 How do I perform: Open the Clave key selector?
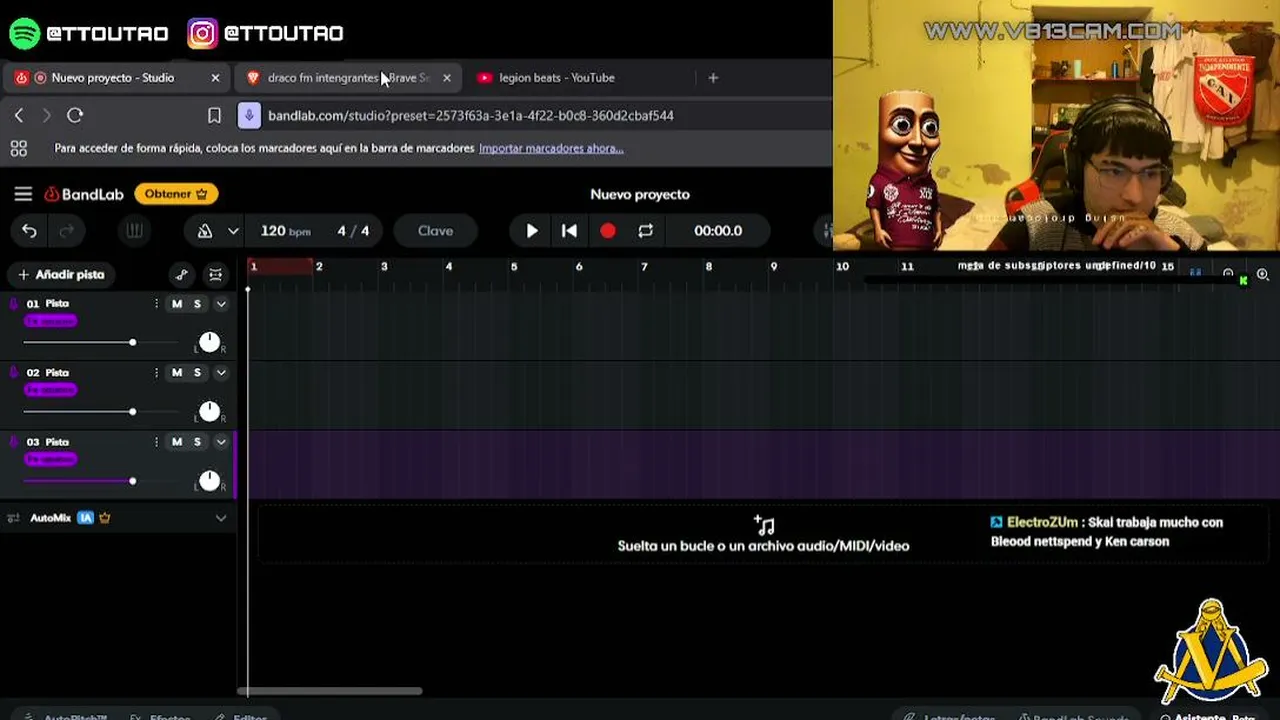point(435,231)
